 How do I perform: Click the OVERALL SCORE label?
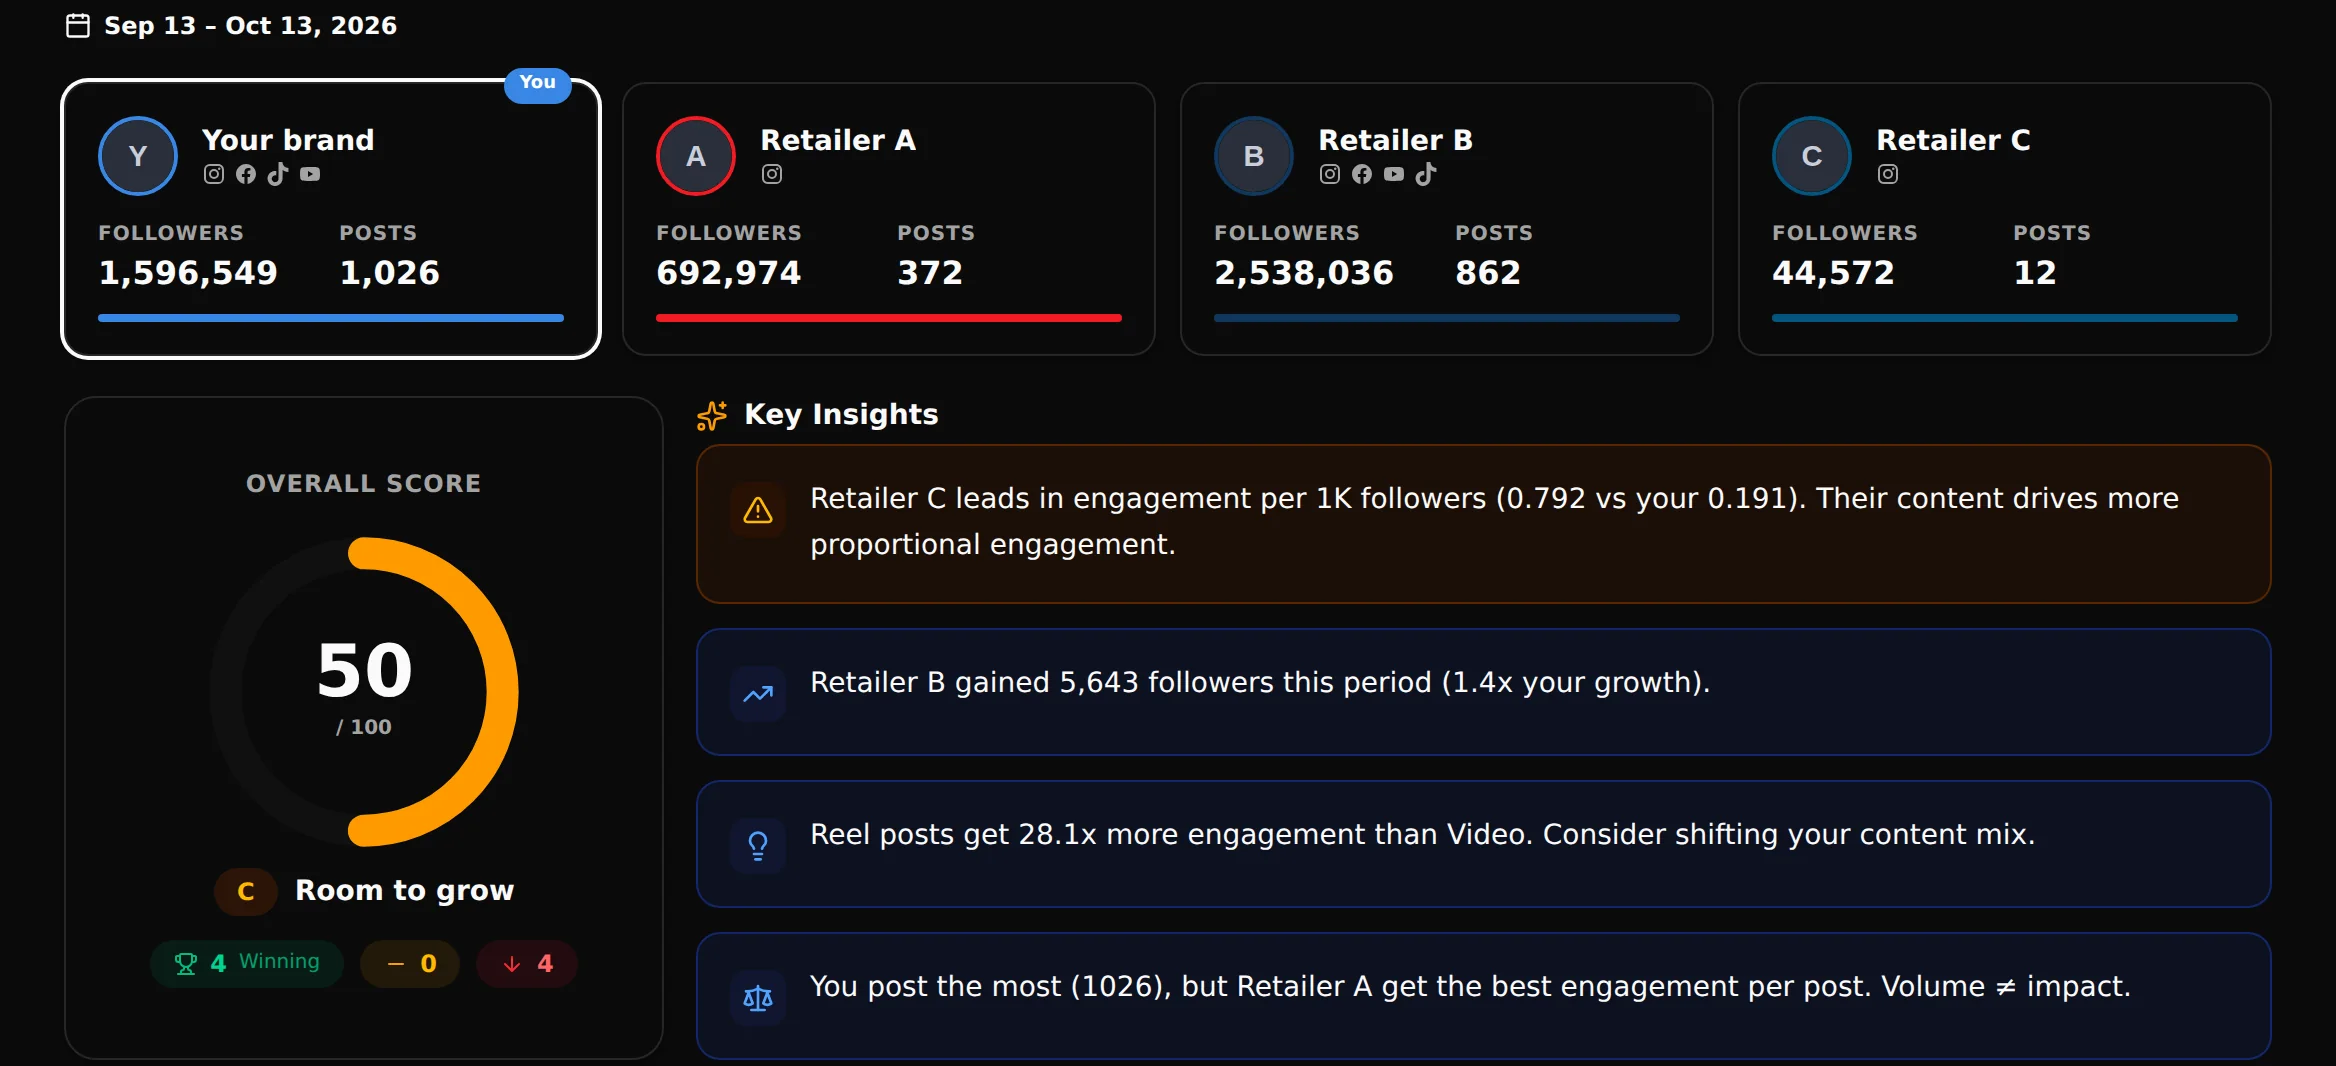click(x=364, y=484)
